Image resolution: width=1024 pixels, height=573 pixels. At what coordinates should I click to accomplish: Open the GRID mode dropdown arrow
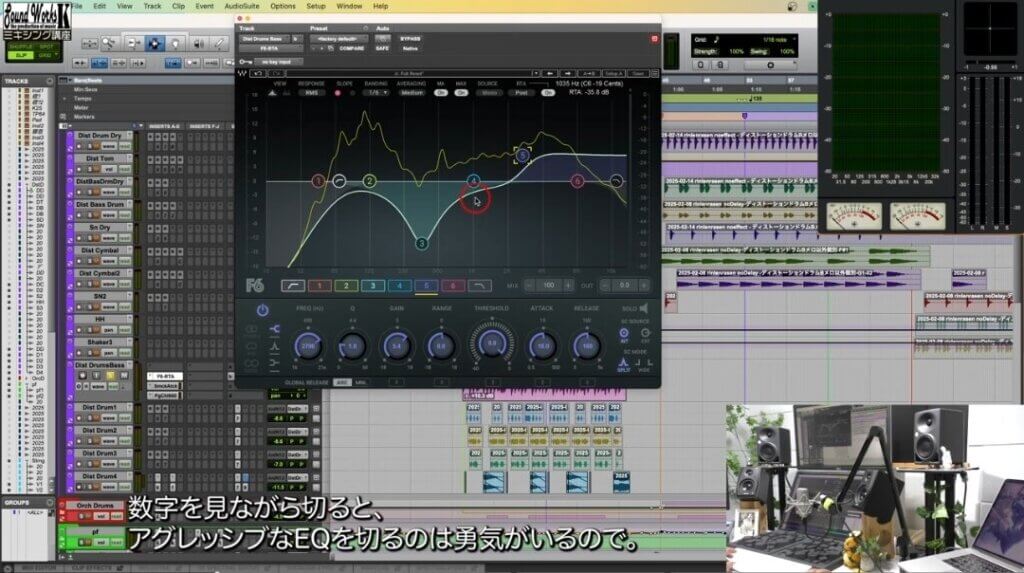point(57,56)
